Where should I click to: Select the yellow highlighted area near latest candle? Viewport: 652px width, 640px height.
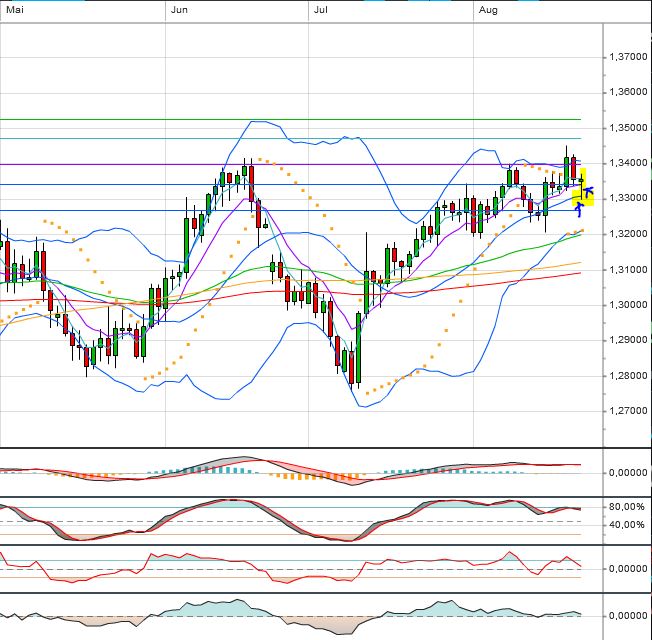(x=585, y=187)
